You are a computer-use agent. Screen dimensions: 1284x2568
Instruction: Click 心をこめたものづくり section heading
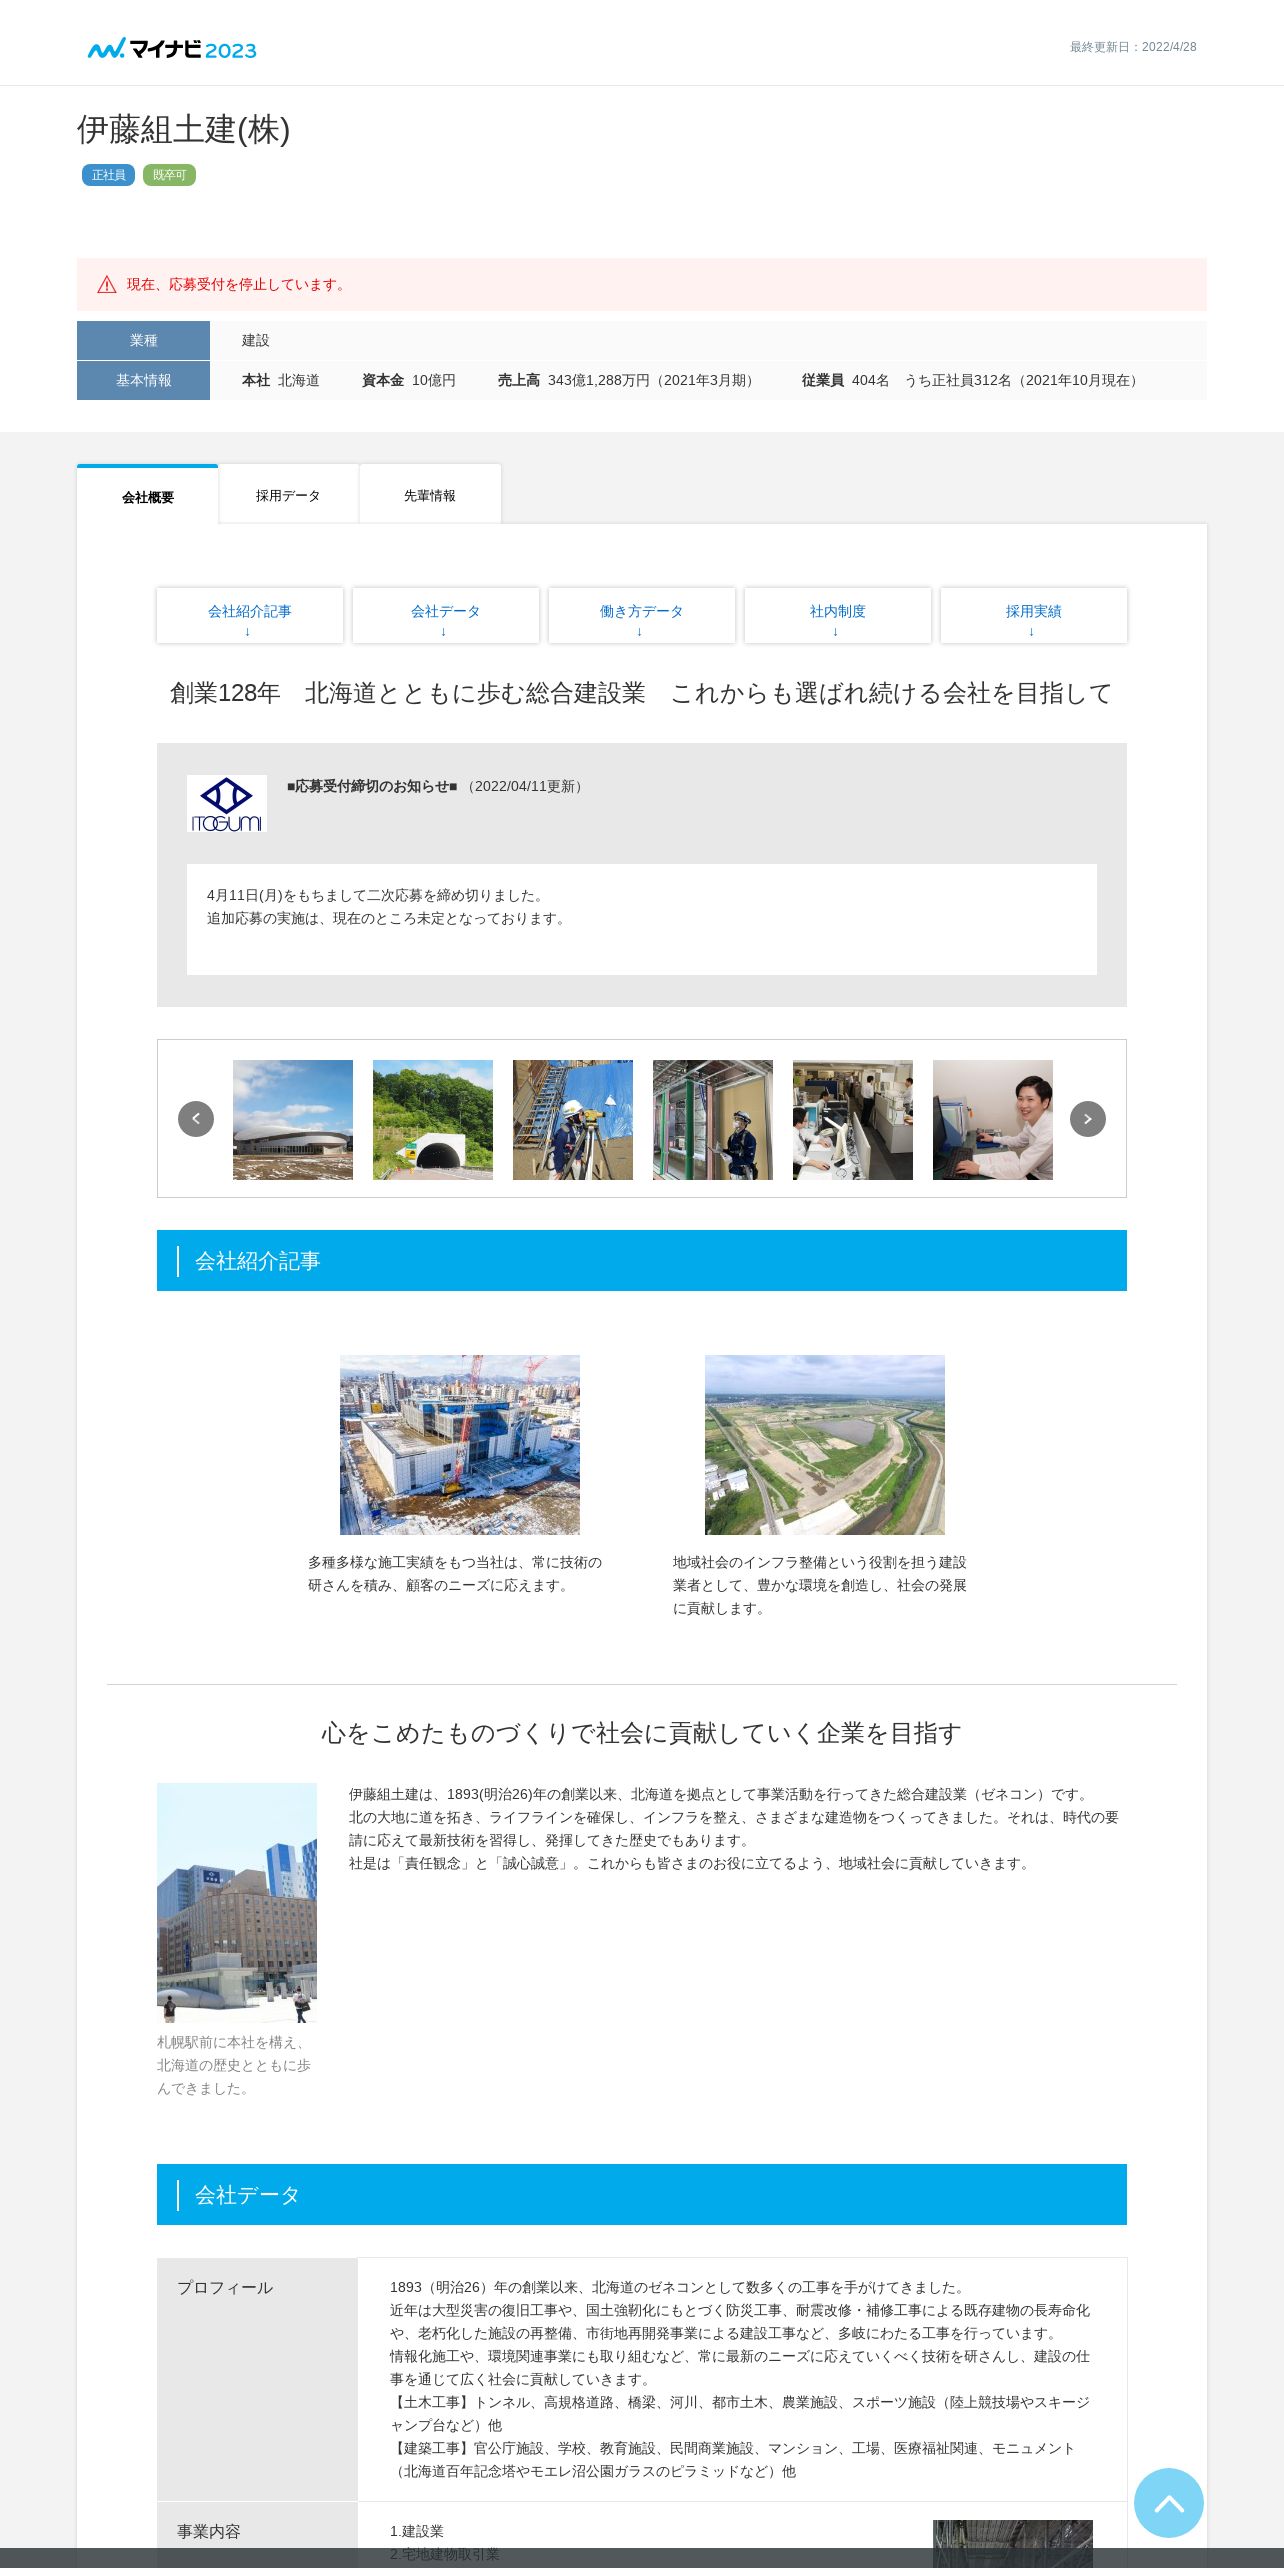pos(642,1733)
